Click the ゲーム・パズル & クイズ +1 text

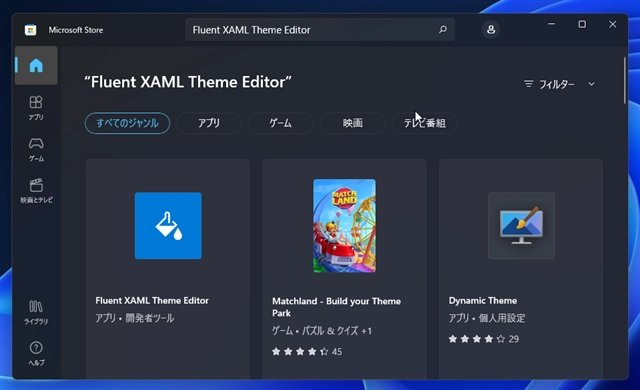[322, 330]
